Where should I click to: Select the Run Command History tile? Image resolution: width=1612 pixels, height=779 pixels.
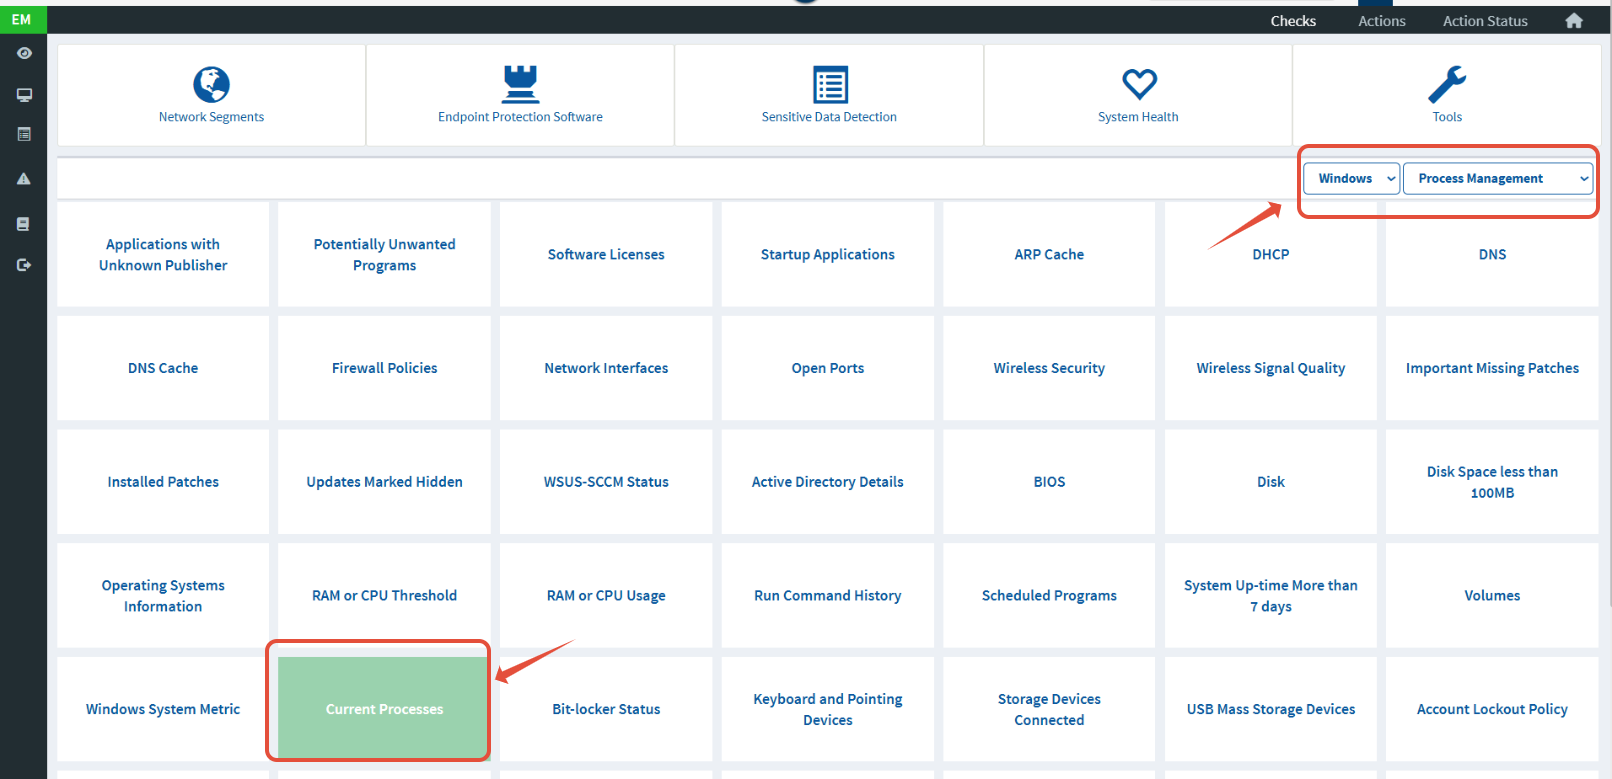[x=828, y=595]
